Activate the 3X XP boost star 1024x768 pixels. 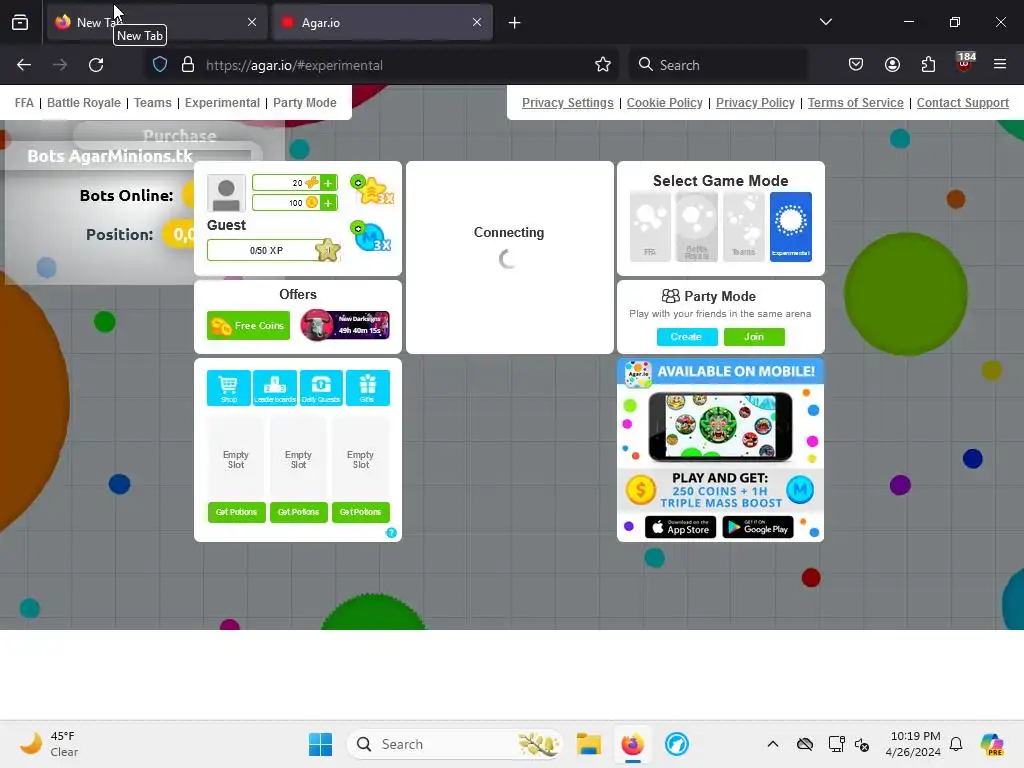tap(372, 190)
